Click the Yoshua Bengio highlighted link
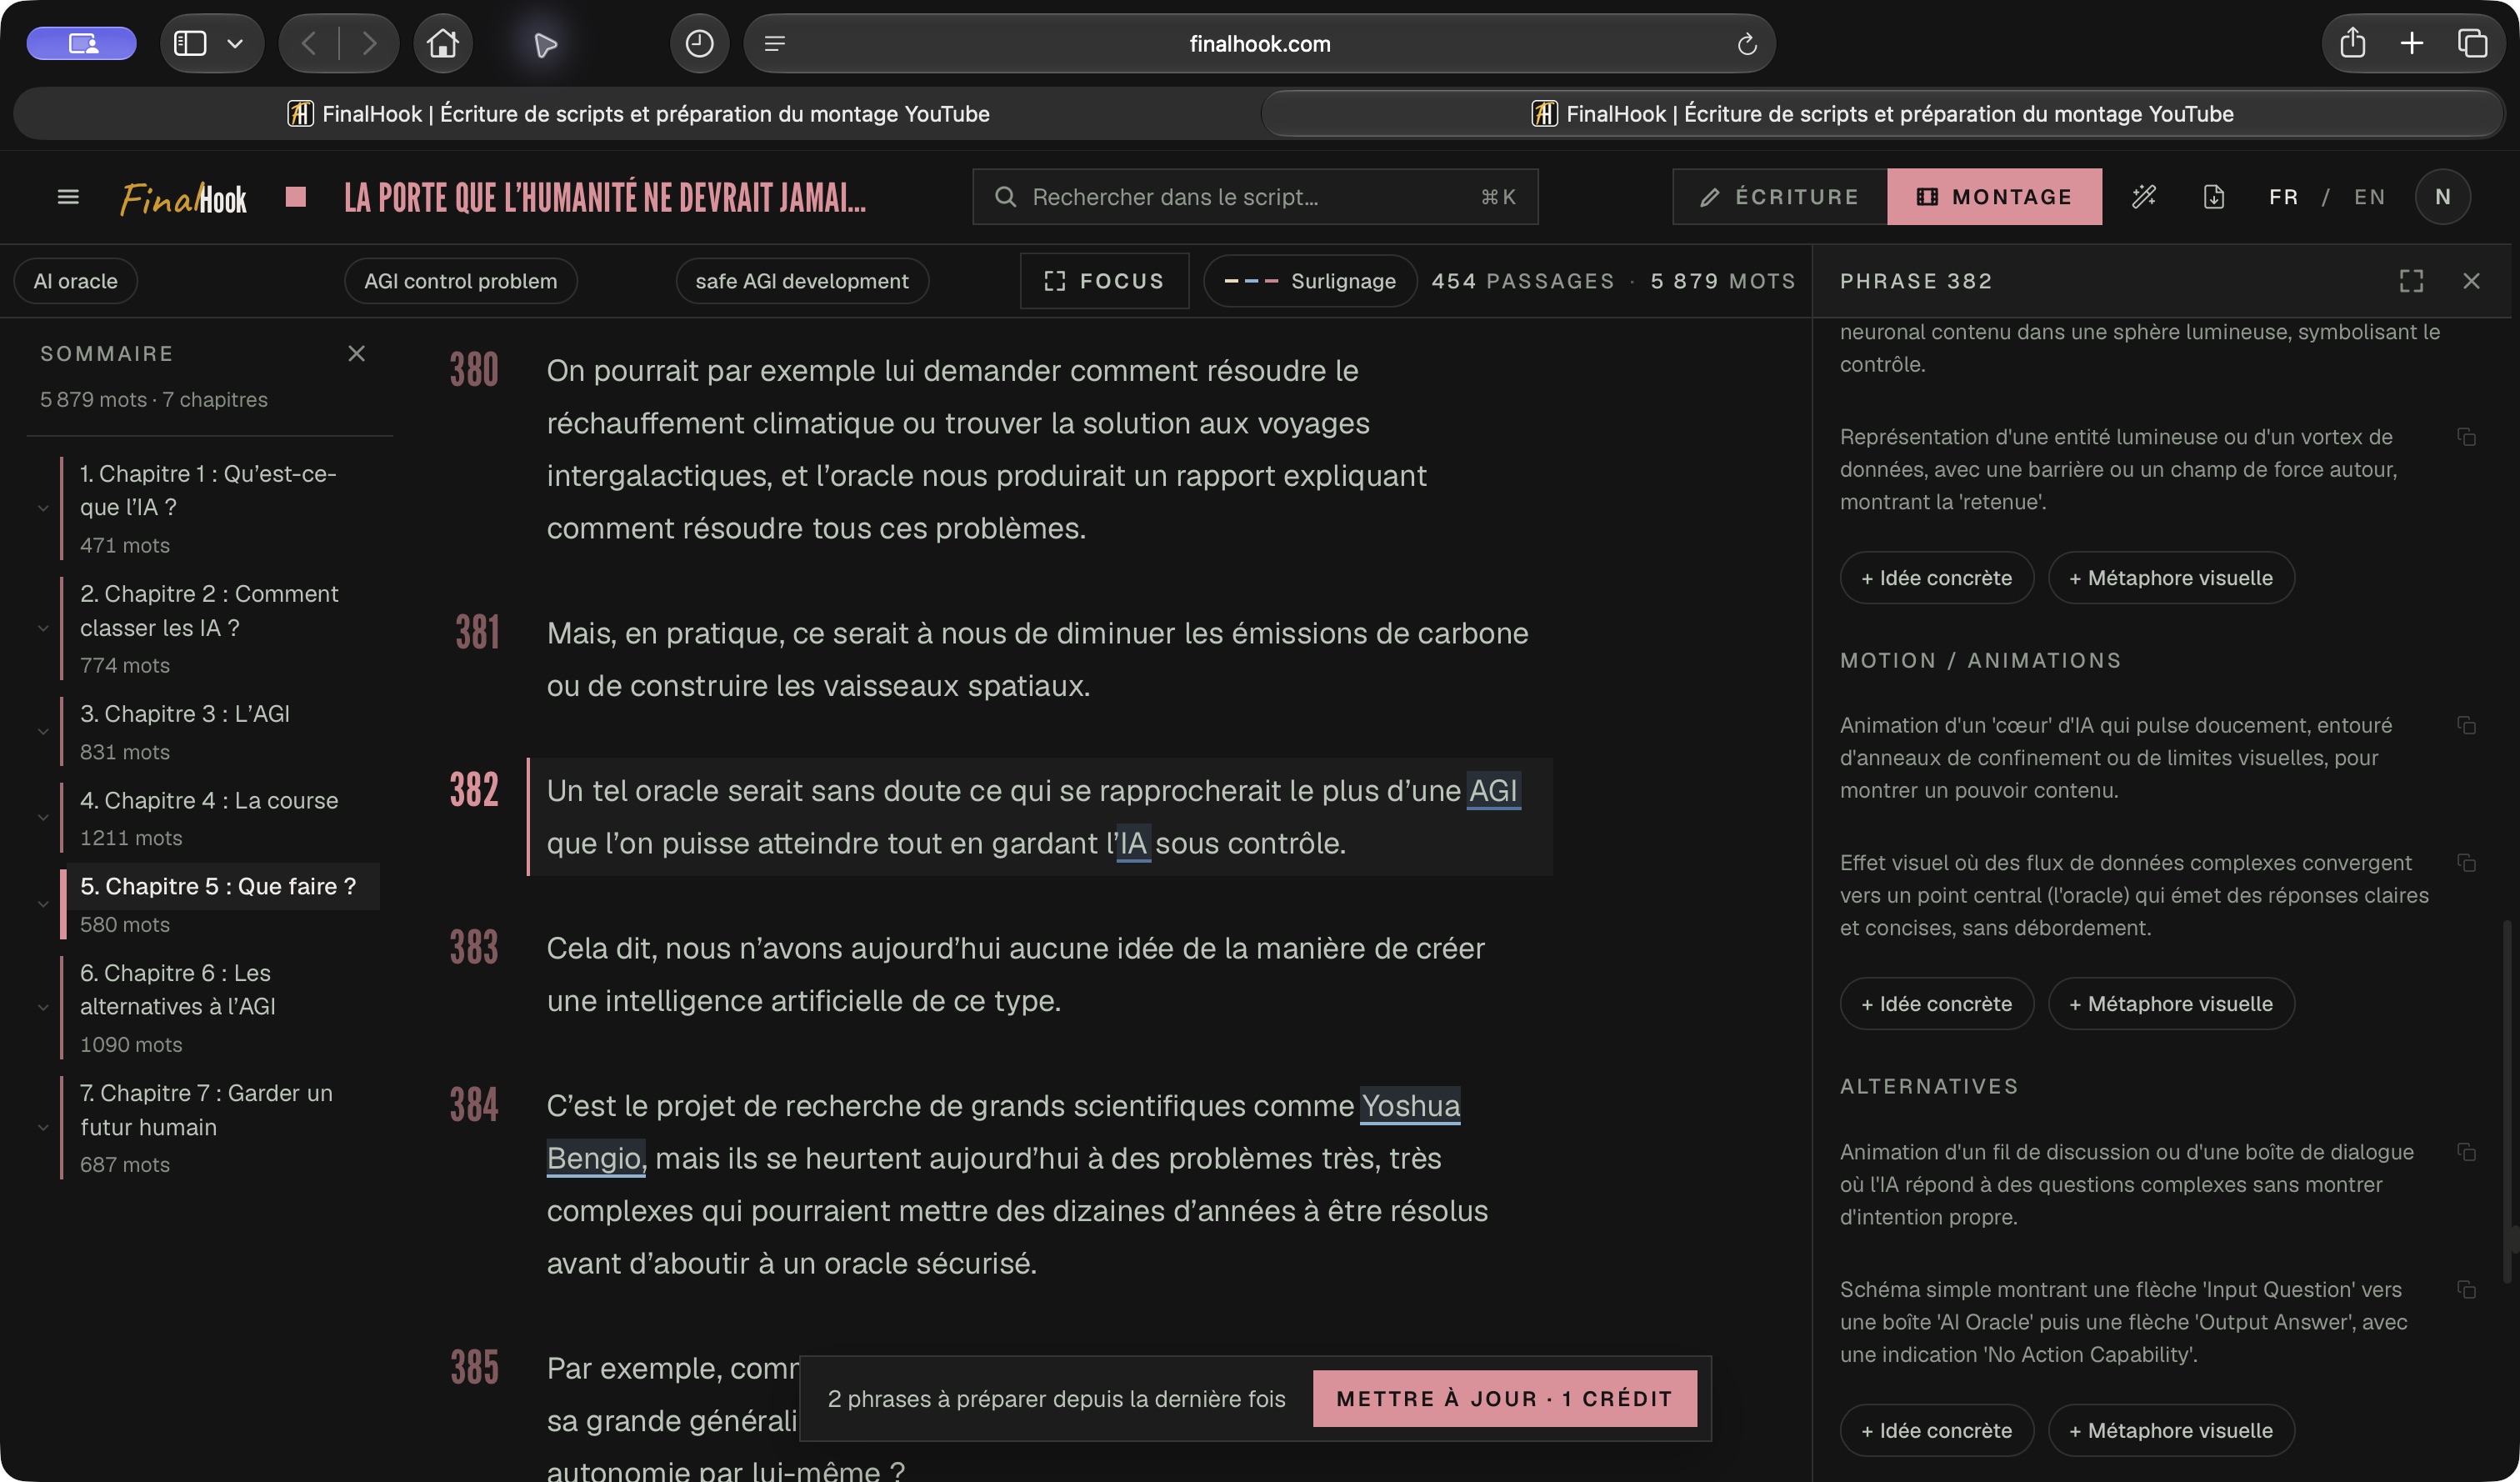Image resolution: width=2520 pixels, height=1482 pixels. pos(1410,1106)
